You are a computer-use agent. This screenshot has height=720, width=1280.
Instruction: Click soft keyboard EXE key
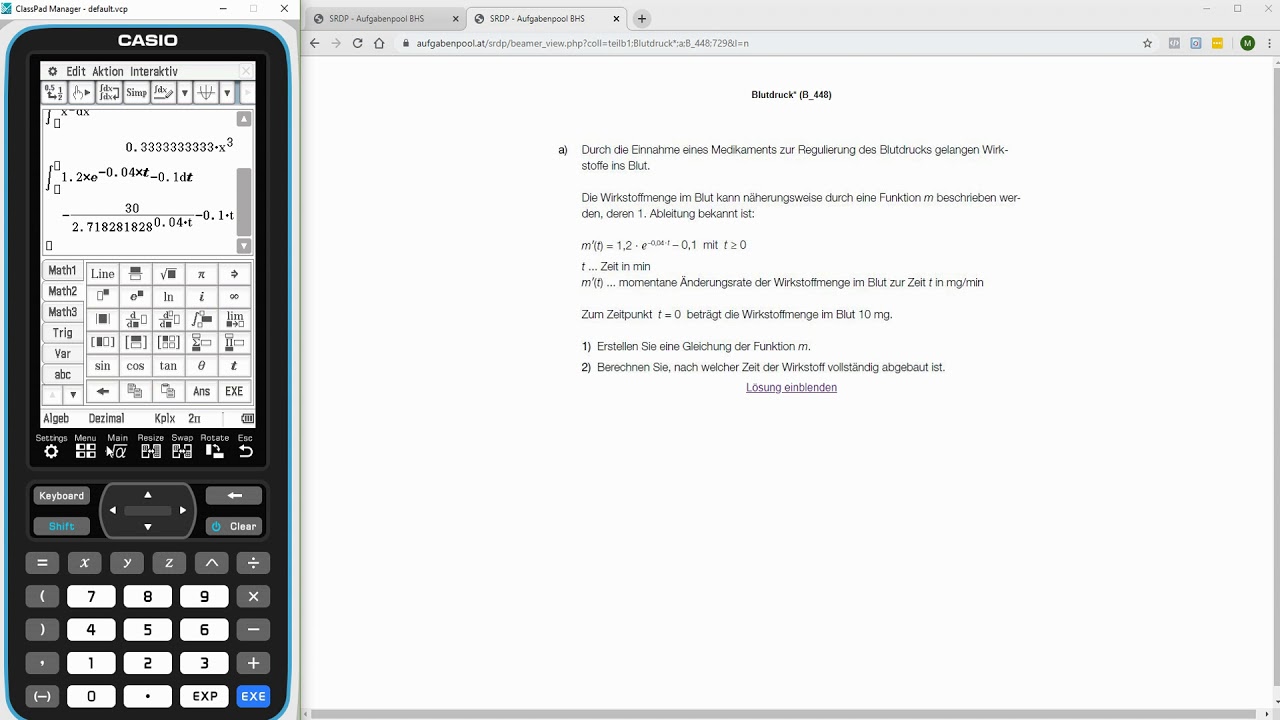[234, 391]
